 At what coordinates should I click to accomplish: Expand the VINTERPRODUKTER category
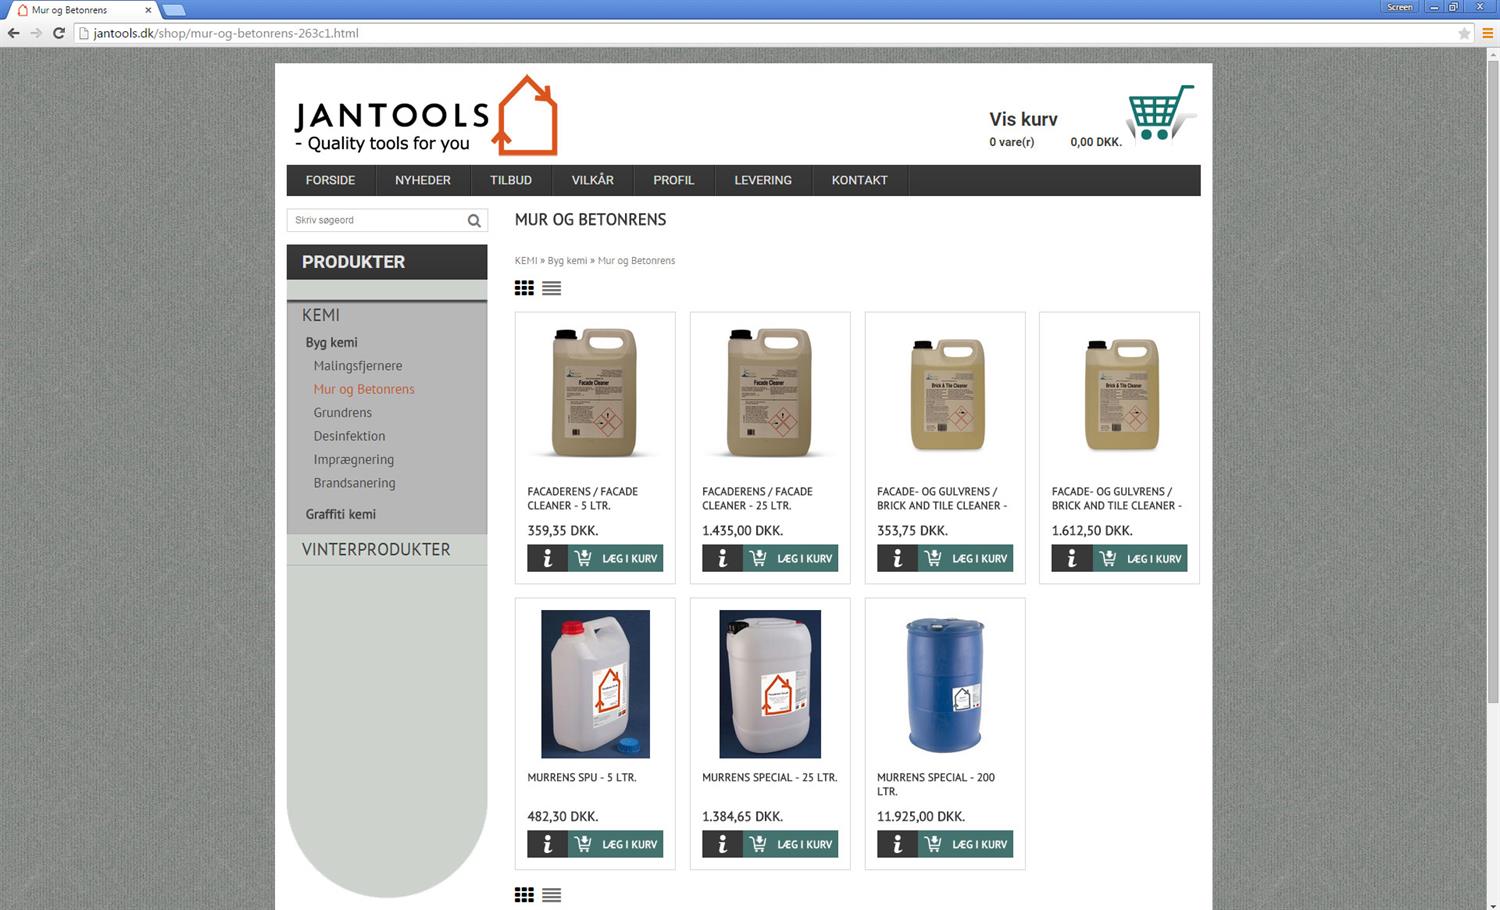376,549
